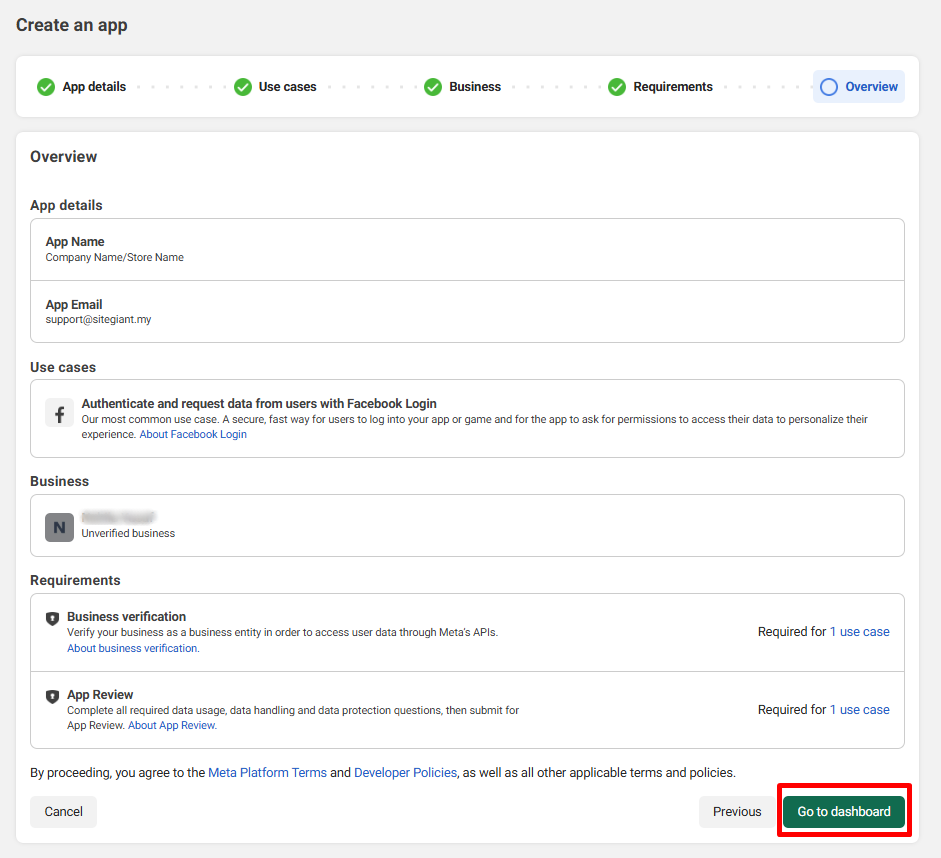Click the 'Business verification' requirement title
The height and width of the screenshot is (858, 941).
127,617
